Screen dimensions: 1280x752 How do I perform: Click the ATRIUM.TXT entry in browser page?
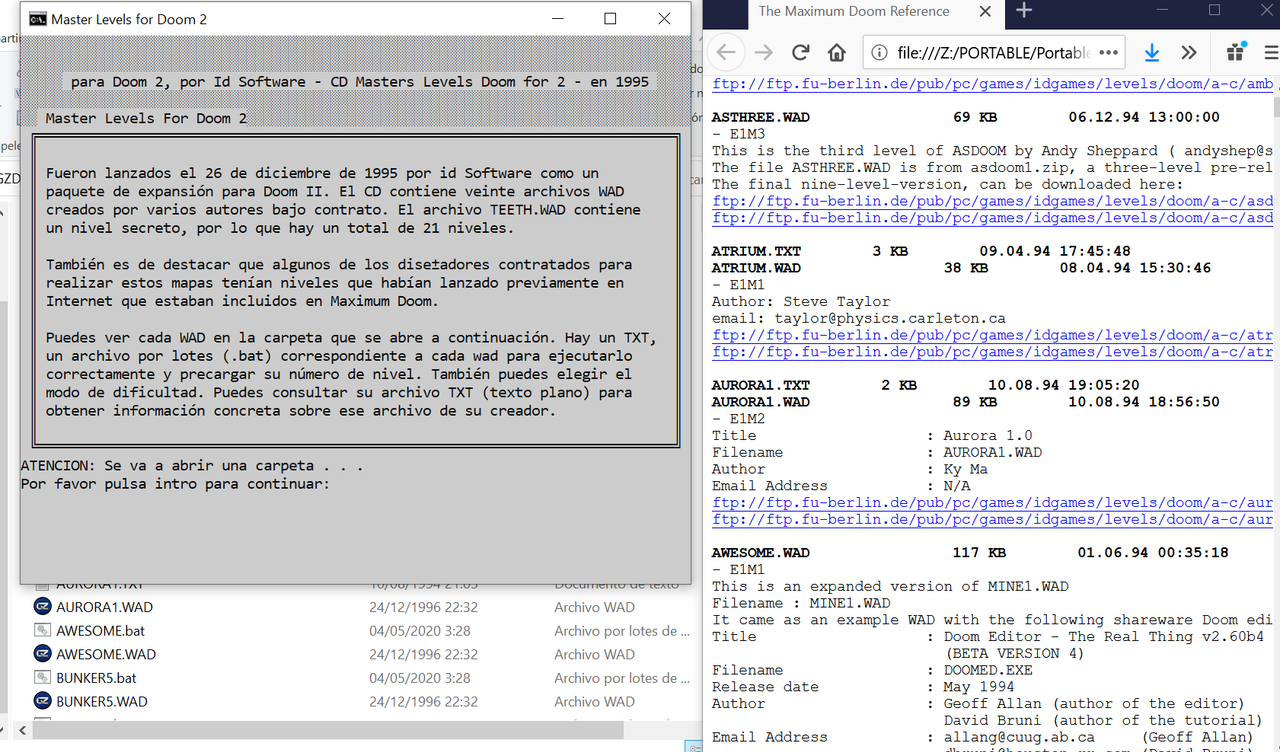tap(756, 251)
